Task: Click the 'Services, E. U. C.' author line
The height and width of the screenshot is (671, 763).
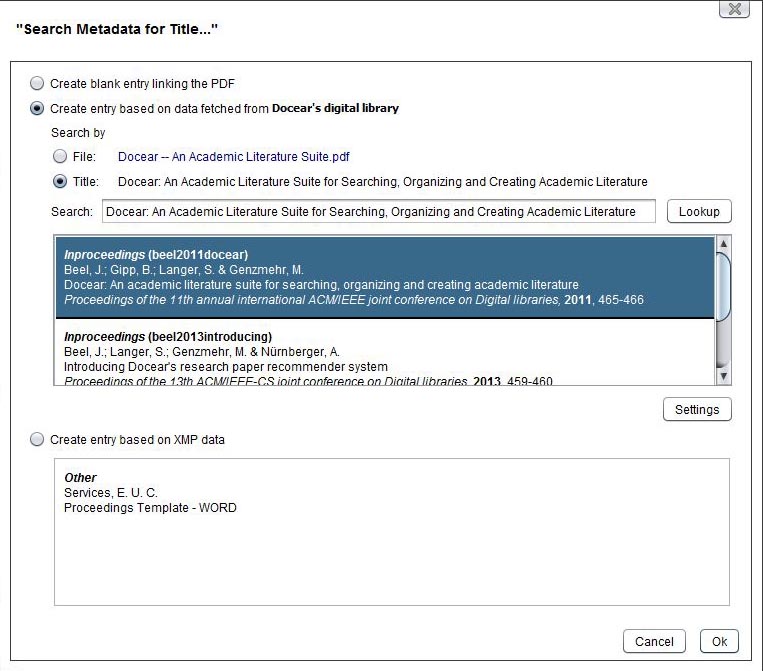Action: (x=111, y=492)
